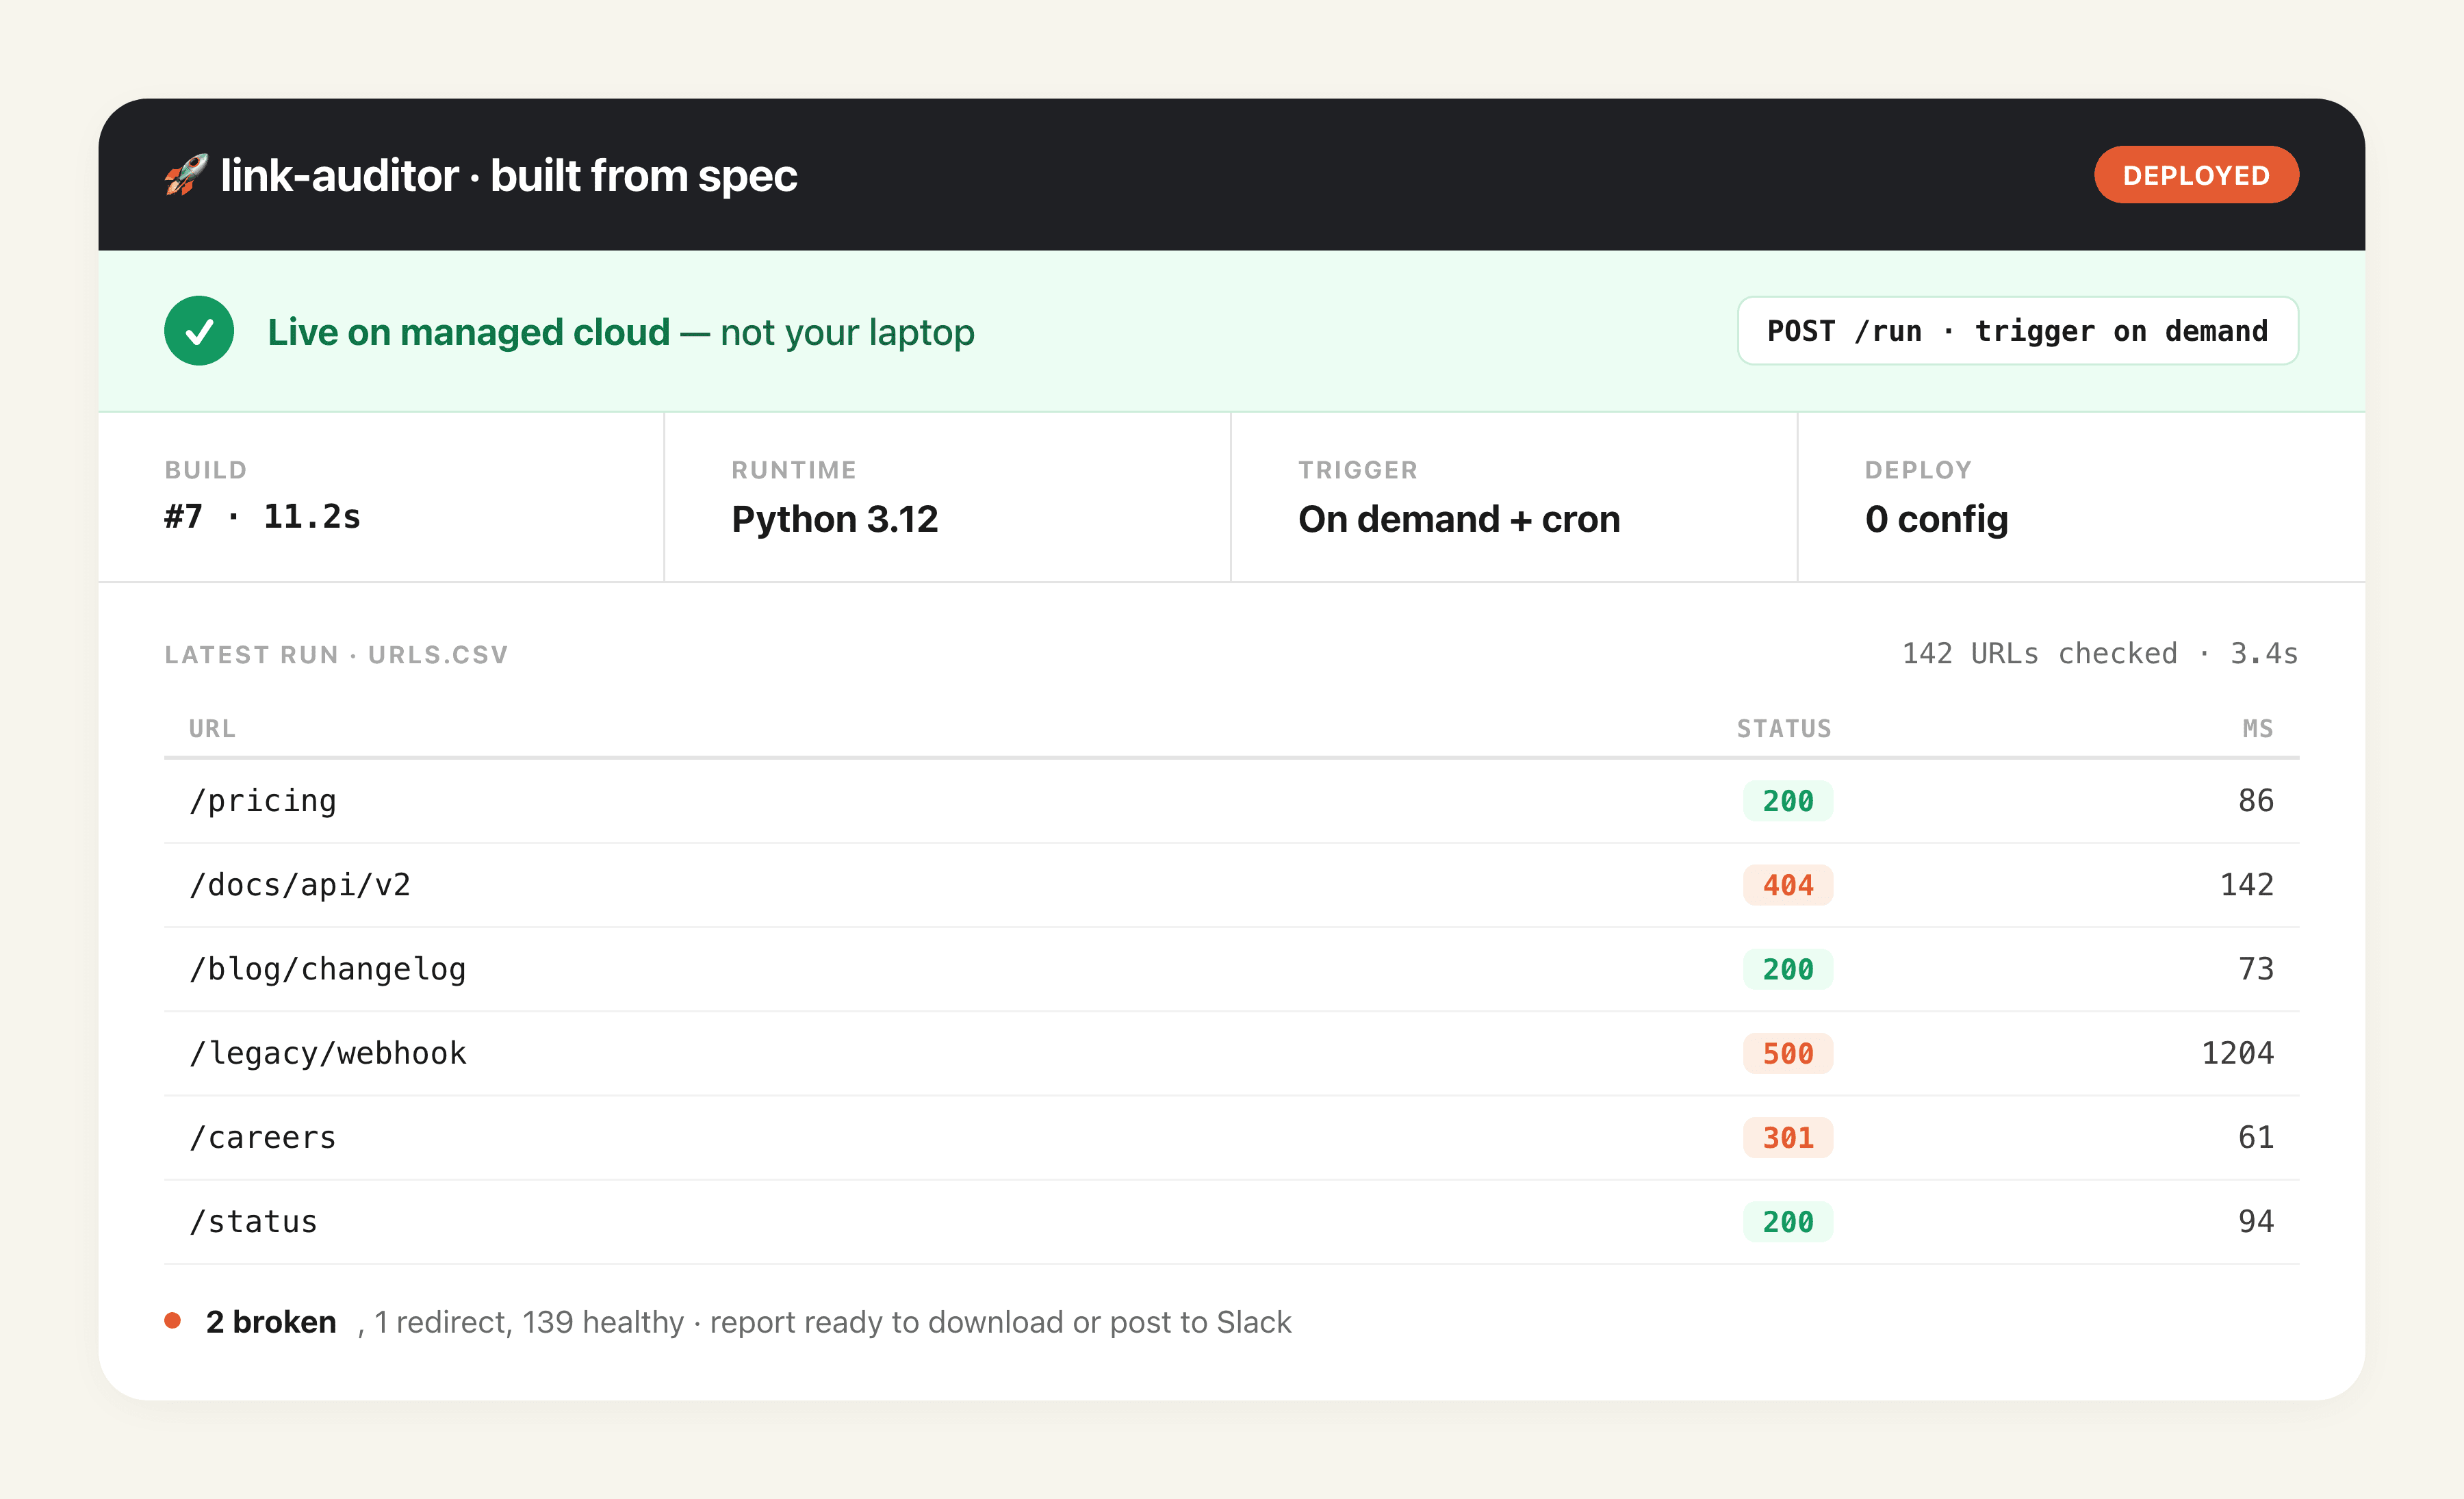Click the 61 ms value for /careers
The width and height of the screenshot is (2464, 1499).
(x=2256, y=1137)
